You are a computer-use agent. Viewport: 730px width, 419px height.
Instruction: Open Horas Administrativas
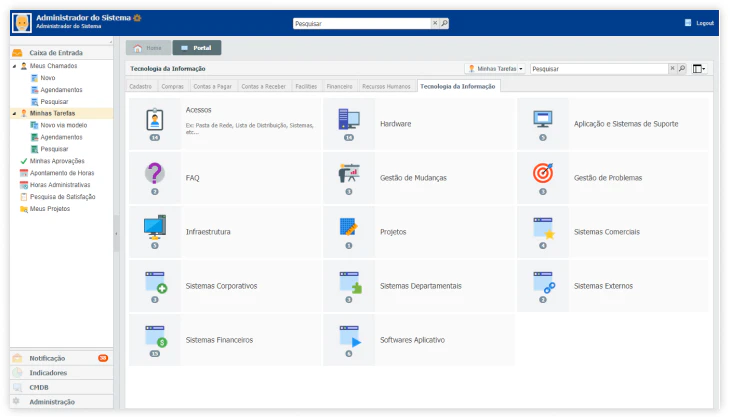[x=55, y=185]
